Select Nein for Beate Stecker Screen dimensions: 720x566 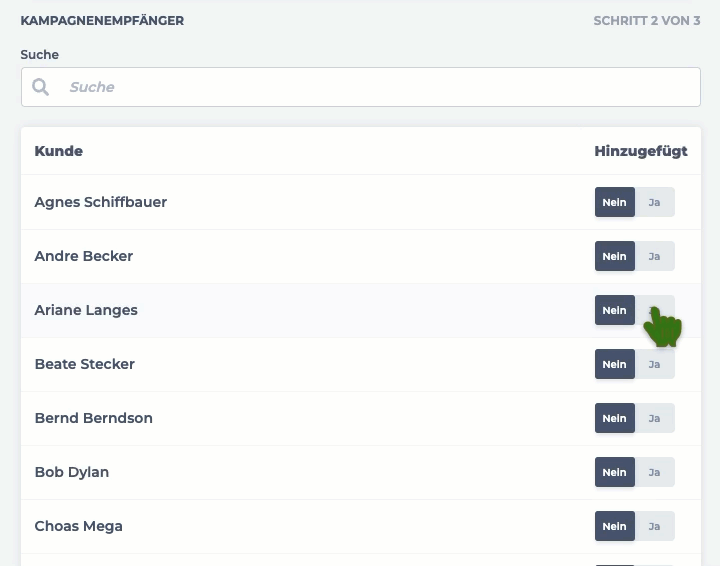point(615,364)
